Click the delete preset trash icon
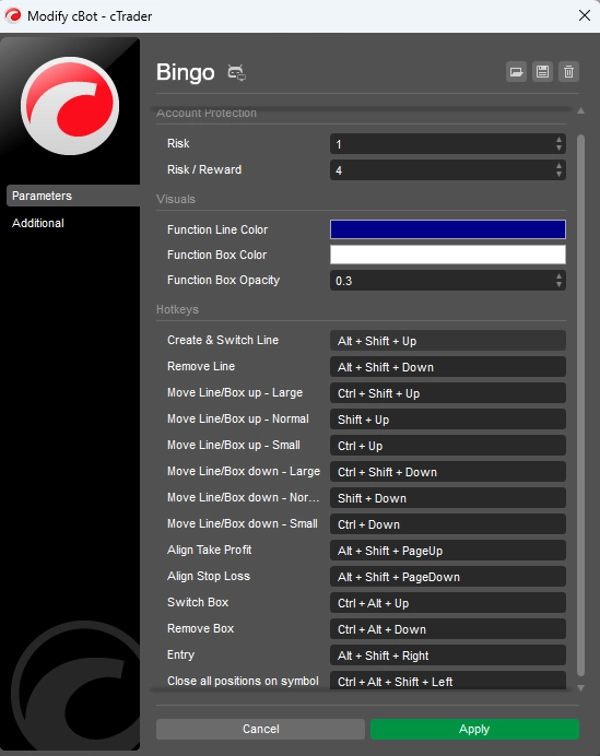The width and height of the screenshot is (600, 756). (569, 72)
